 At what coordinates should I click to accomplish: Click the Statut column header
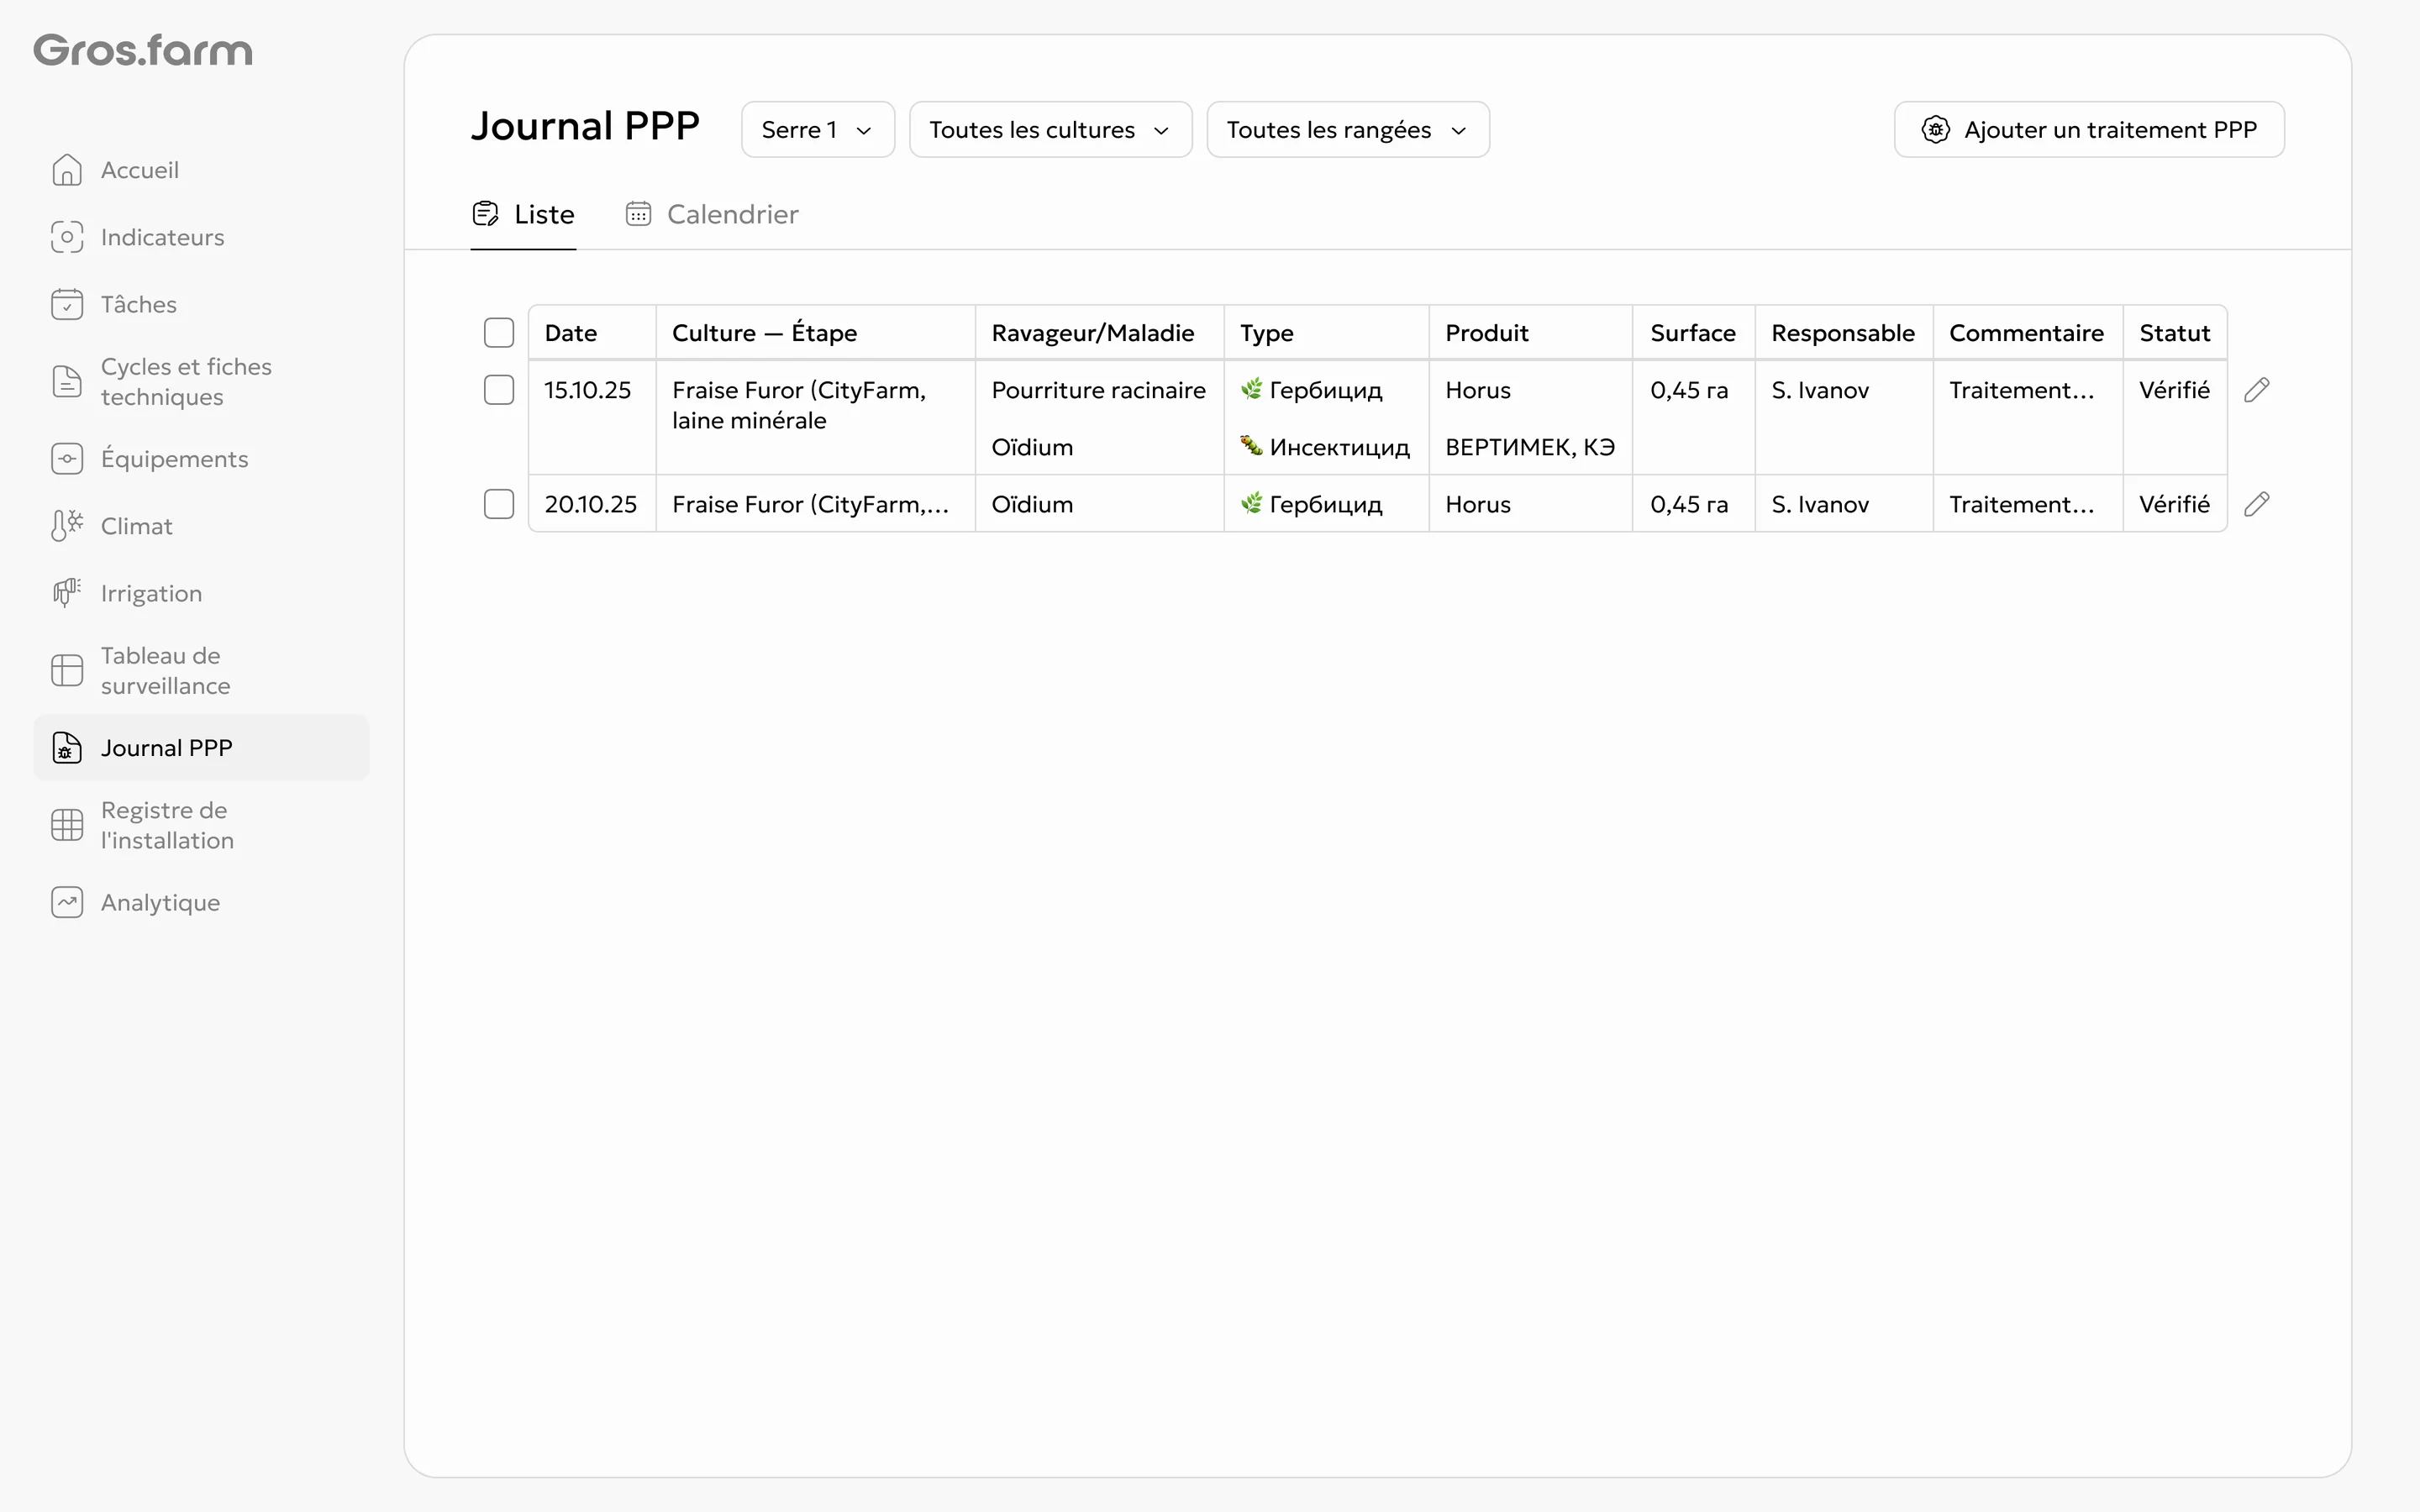click(2175, 333)
